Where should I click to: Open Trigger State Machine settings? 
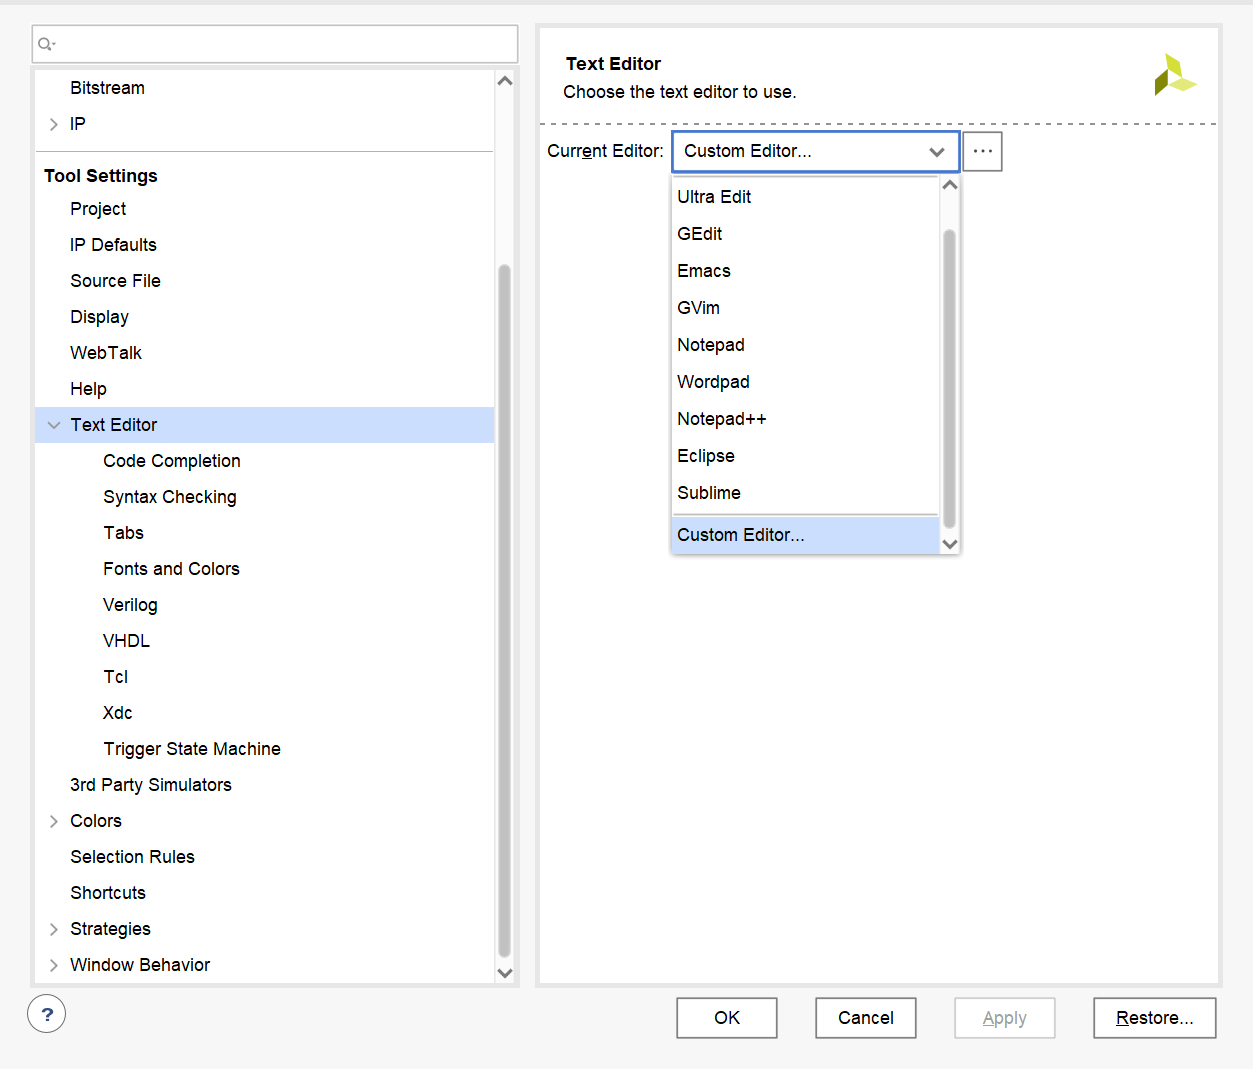coord(192,749)
